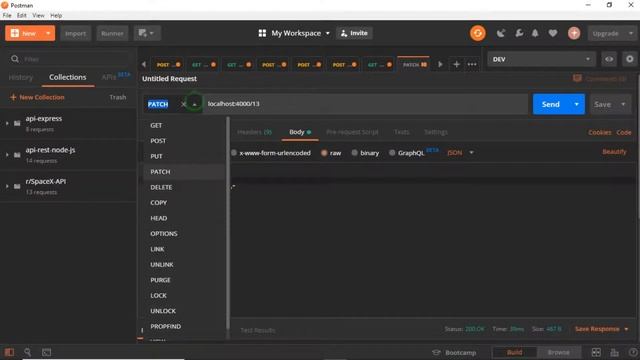640x360 pixels.
Task: Open the Cookies link
Action: [599, 132]
